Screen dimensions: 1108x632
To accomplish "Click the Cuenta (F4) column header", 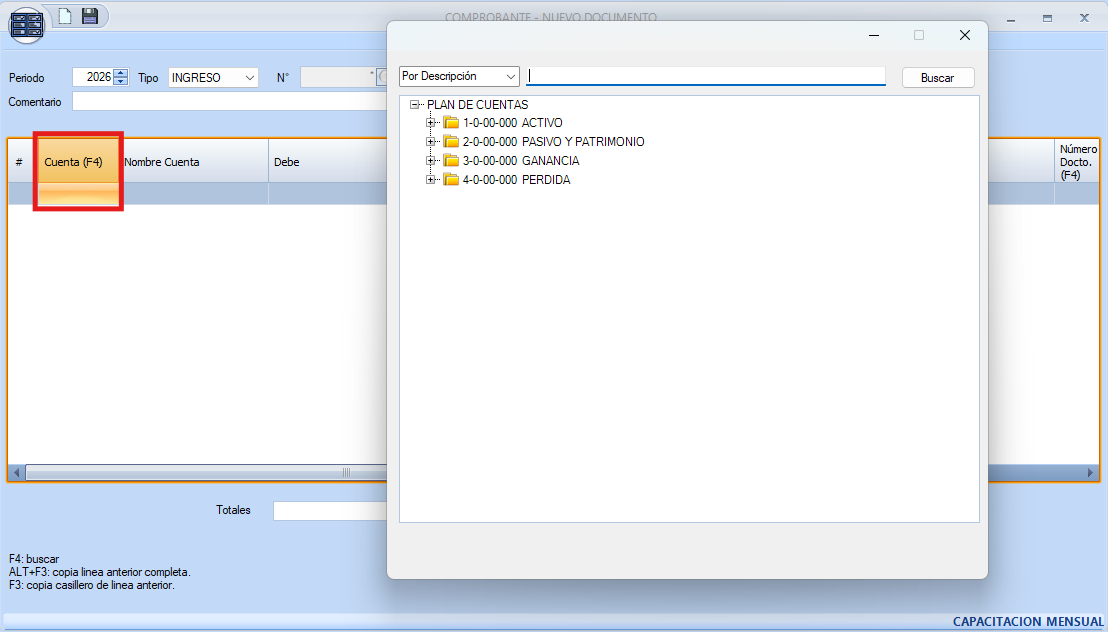I will pos(74,162).
